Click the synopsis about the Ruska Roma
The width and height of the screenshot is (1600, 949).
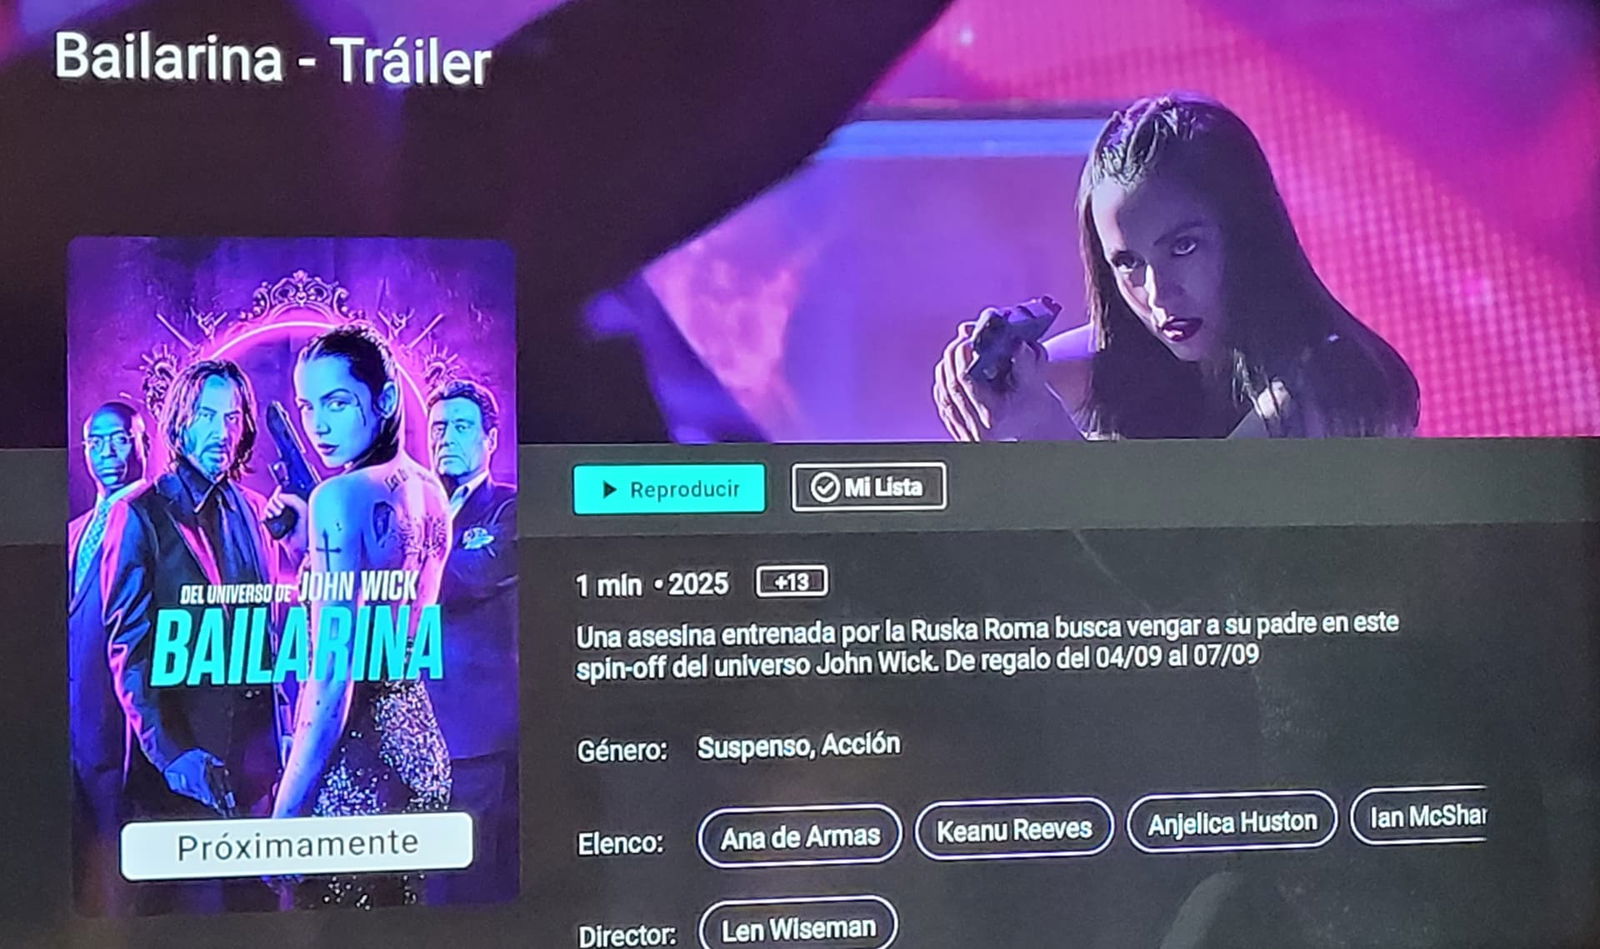(987, 645)
